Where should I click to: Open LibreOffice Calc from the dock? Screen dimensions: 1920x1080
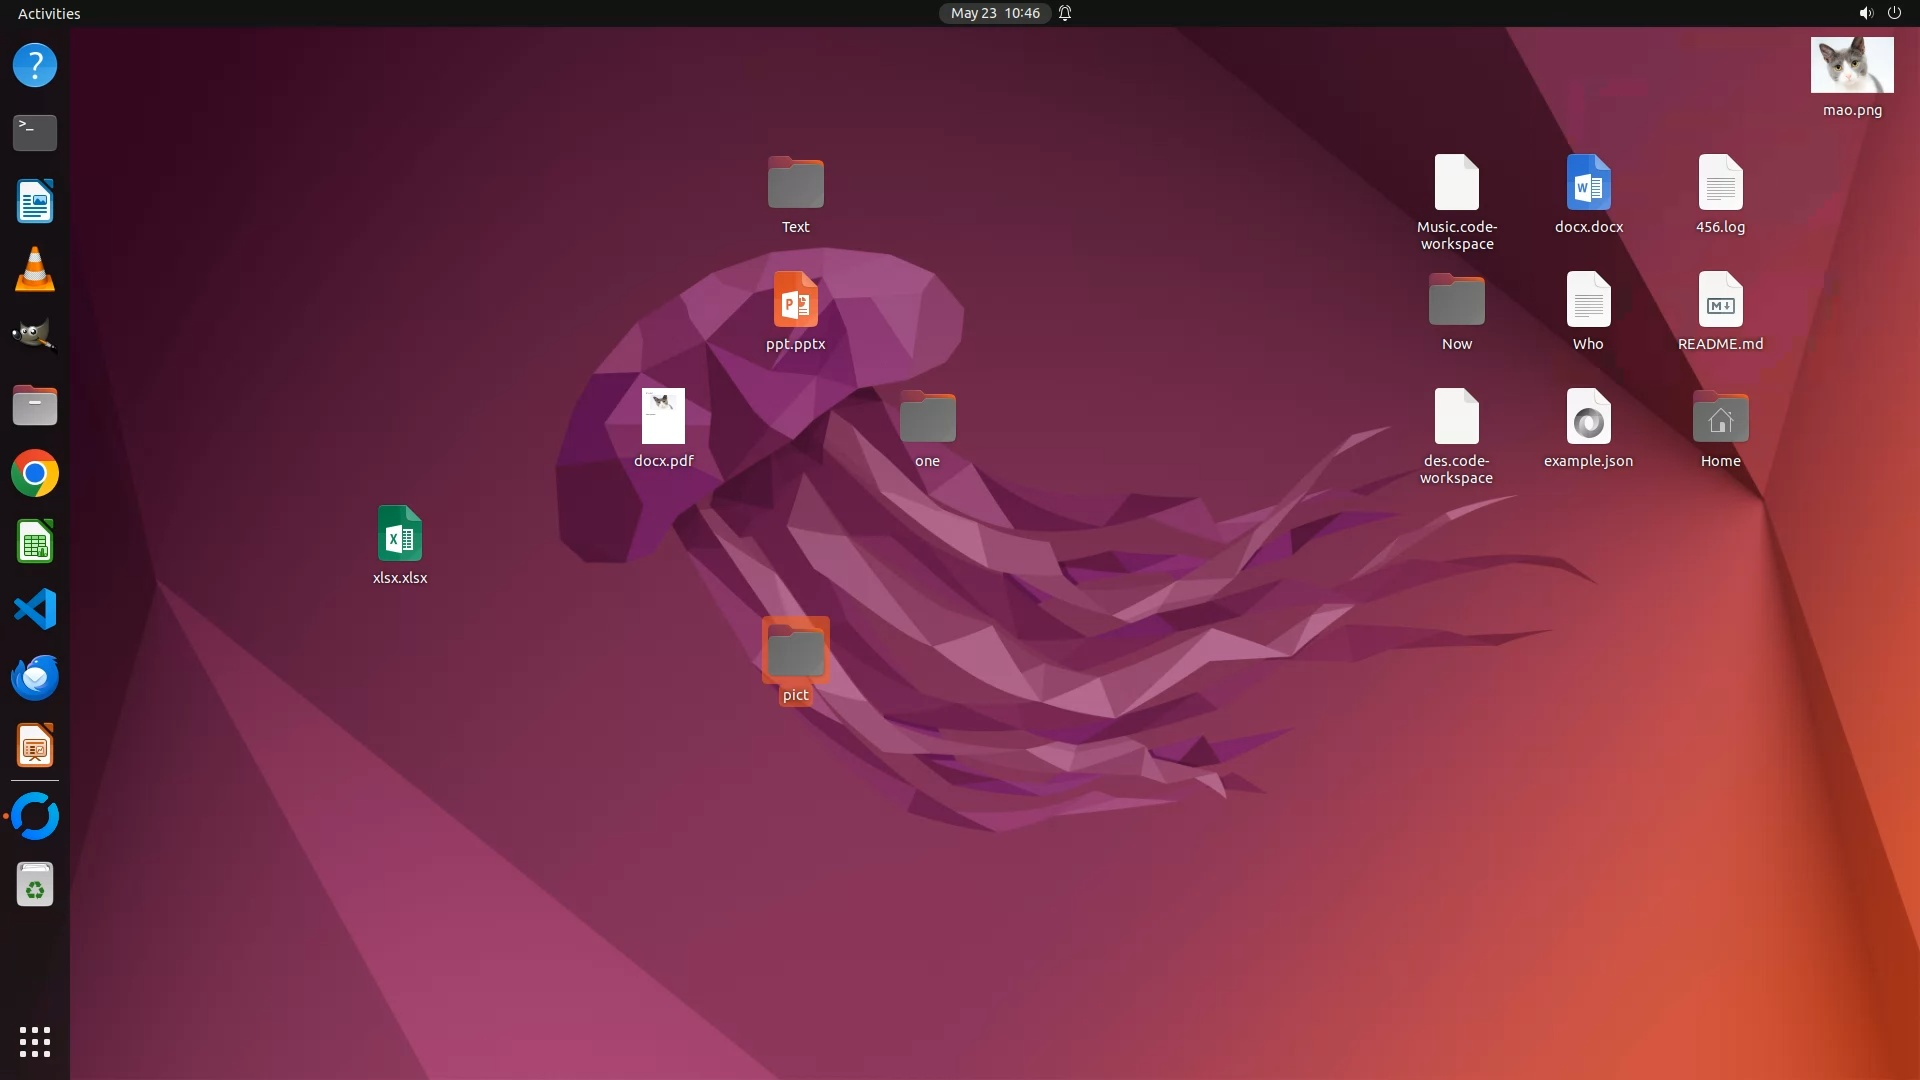(x=35, y=541)
